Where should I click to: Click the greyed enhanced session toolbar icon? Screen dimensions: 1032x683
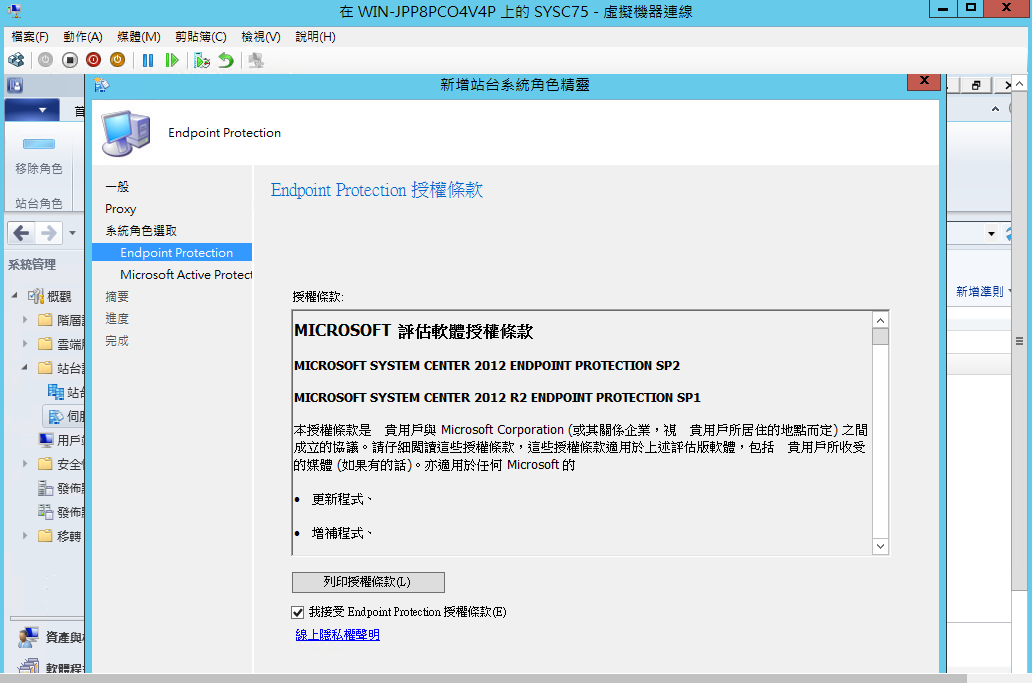(x=256, y=61)
